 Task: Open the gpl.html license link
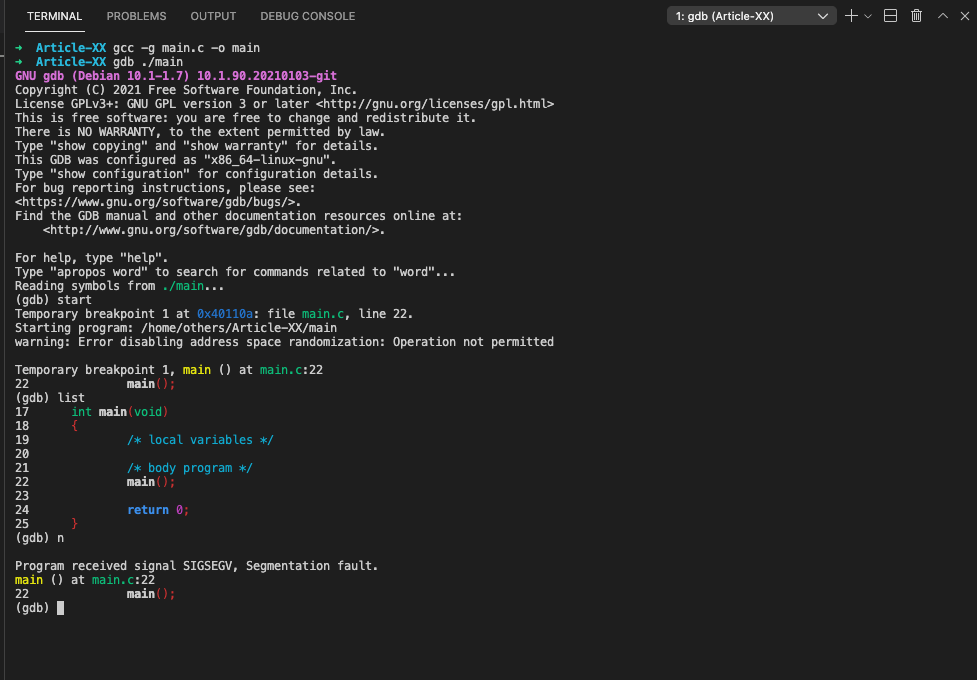(x=435, y=104)
